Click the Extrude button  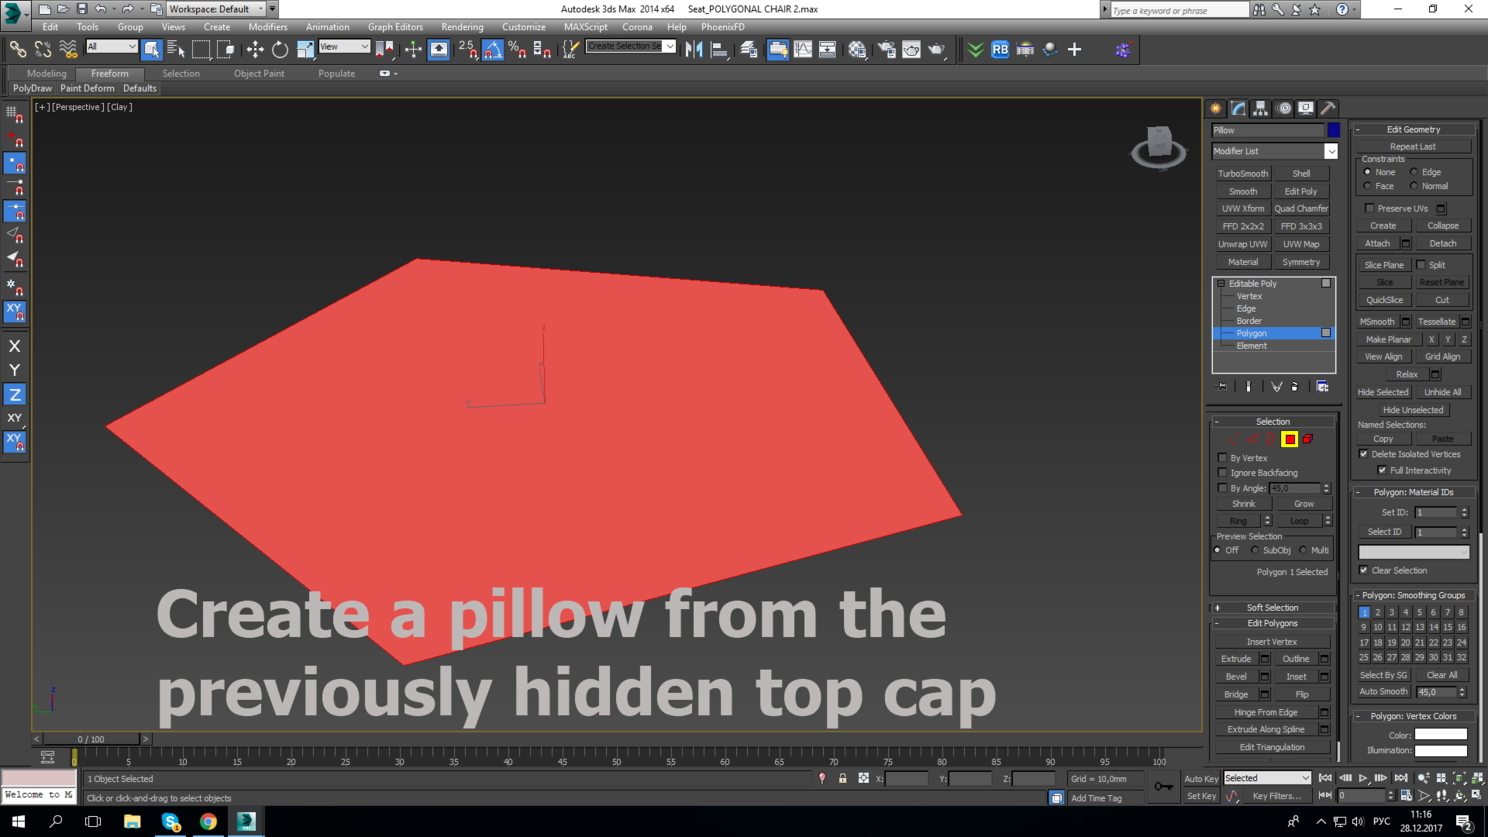coord(1236,659)
